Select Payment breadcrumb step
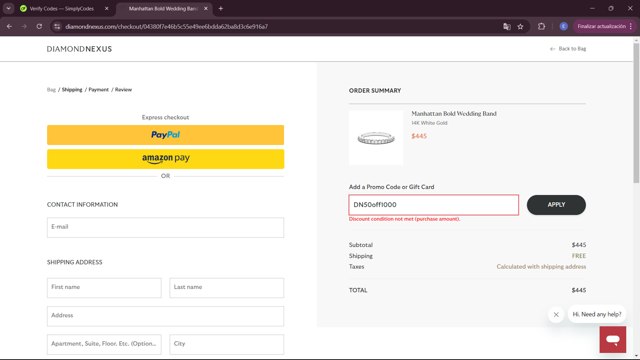The height and width of the screenshot is (360, 640). (x=98, y=89)
